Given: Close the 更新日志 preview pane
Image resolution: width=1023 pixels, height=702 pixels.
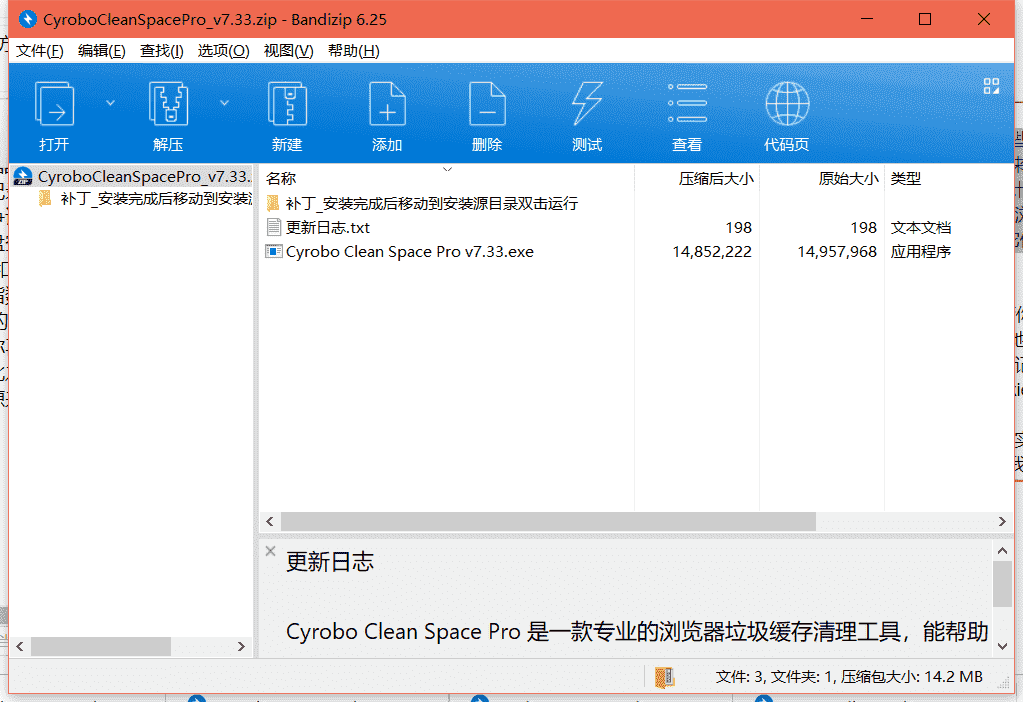Looking at the screenshot, I should click(x=270, y=551).
